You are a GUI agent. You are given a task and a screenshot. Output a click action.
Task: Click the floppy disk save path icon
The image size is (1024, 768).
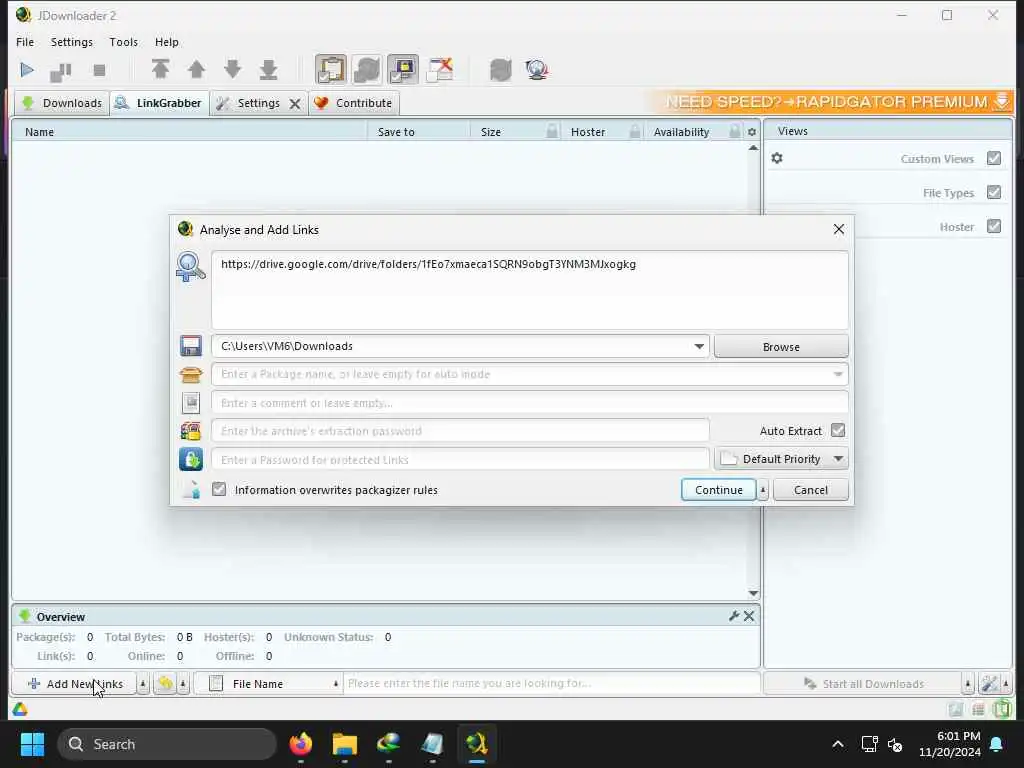coord(191,346)
